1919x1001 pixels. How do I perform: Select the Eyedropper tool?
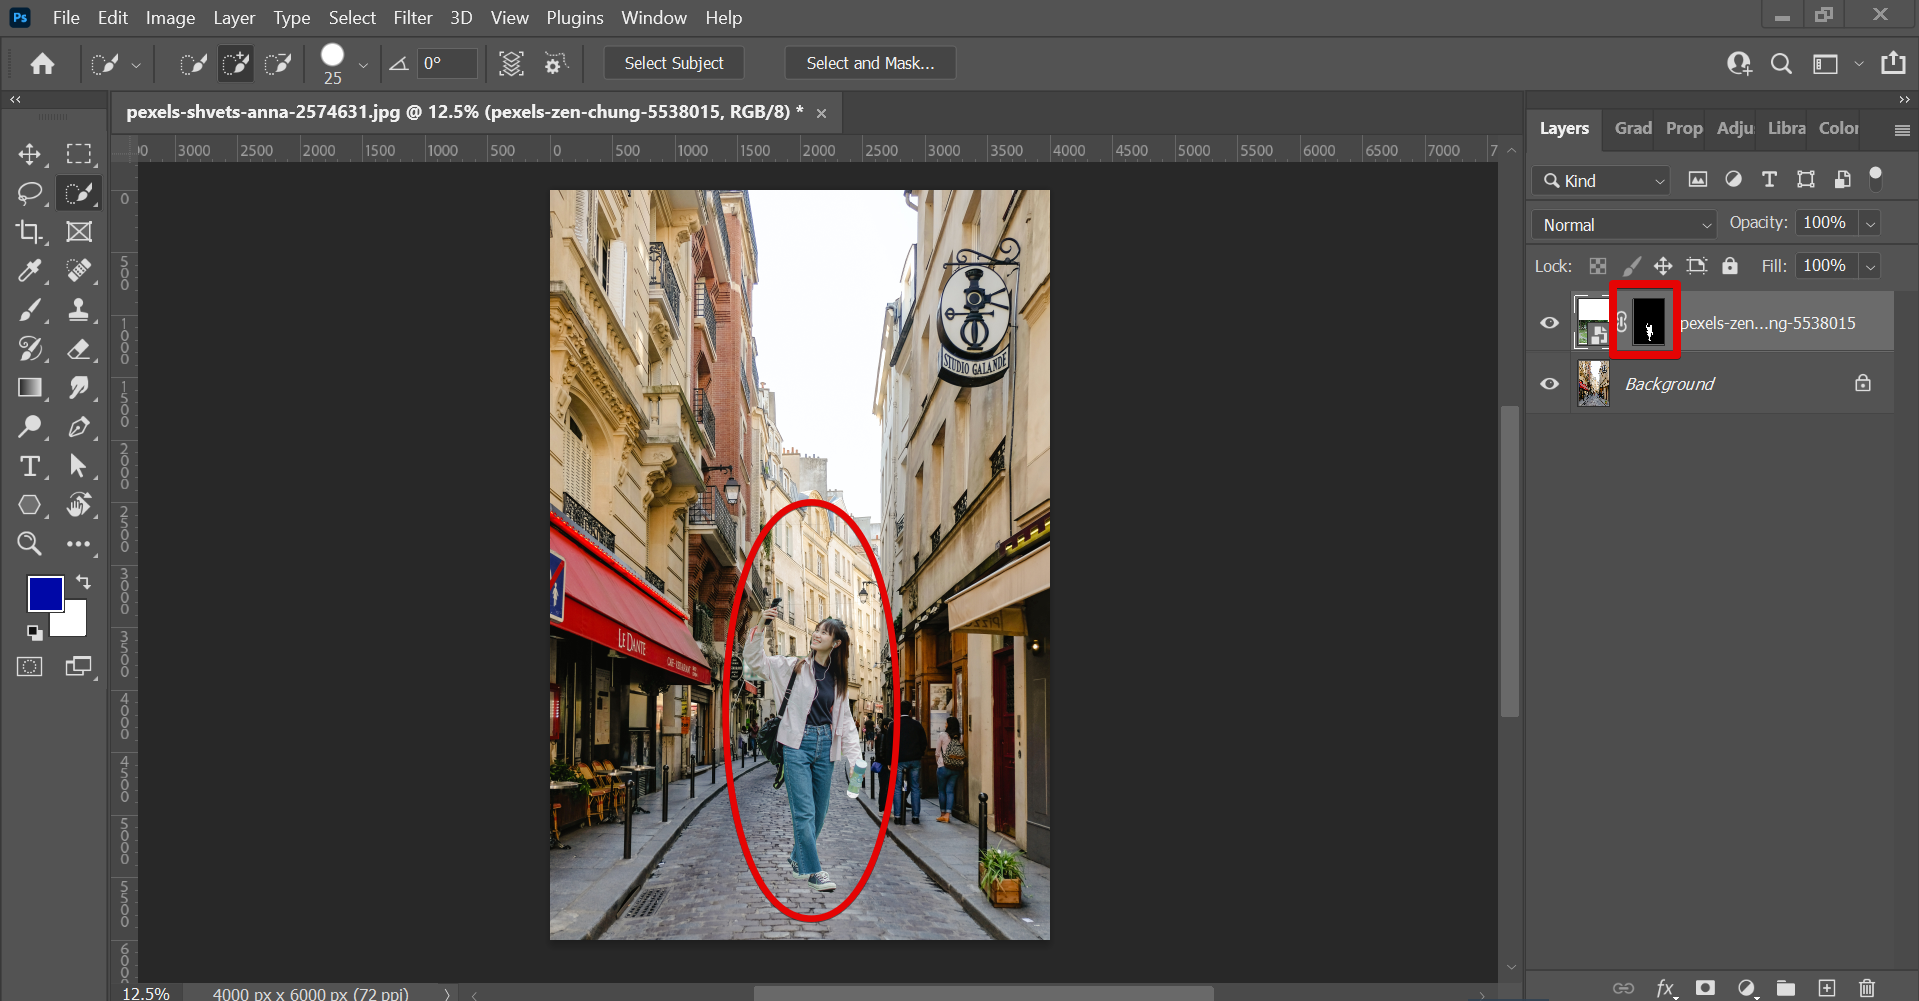29,271
